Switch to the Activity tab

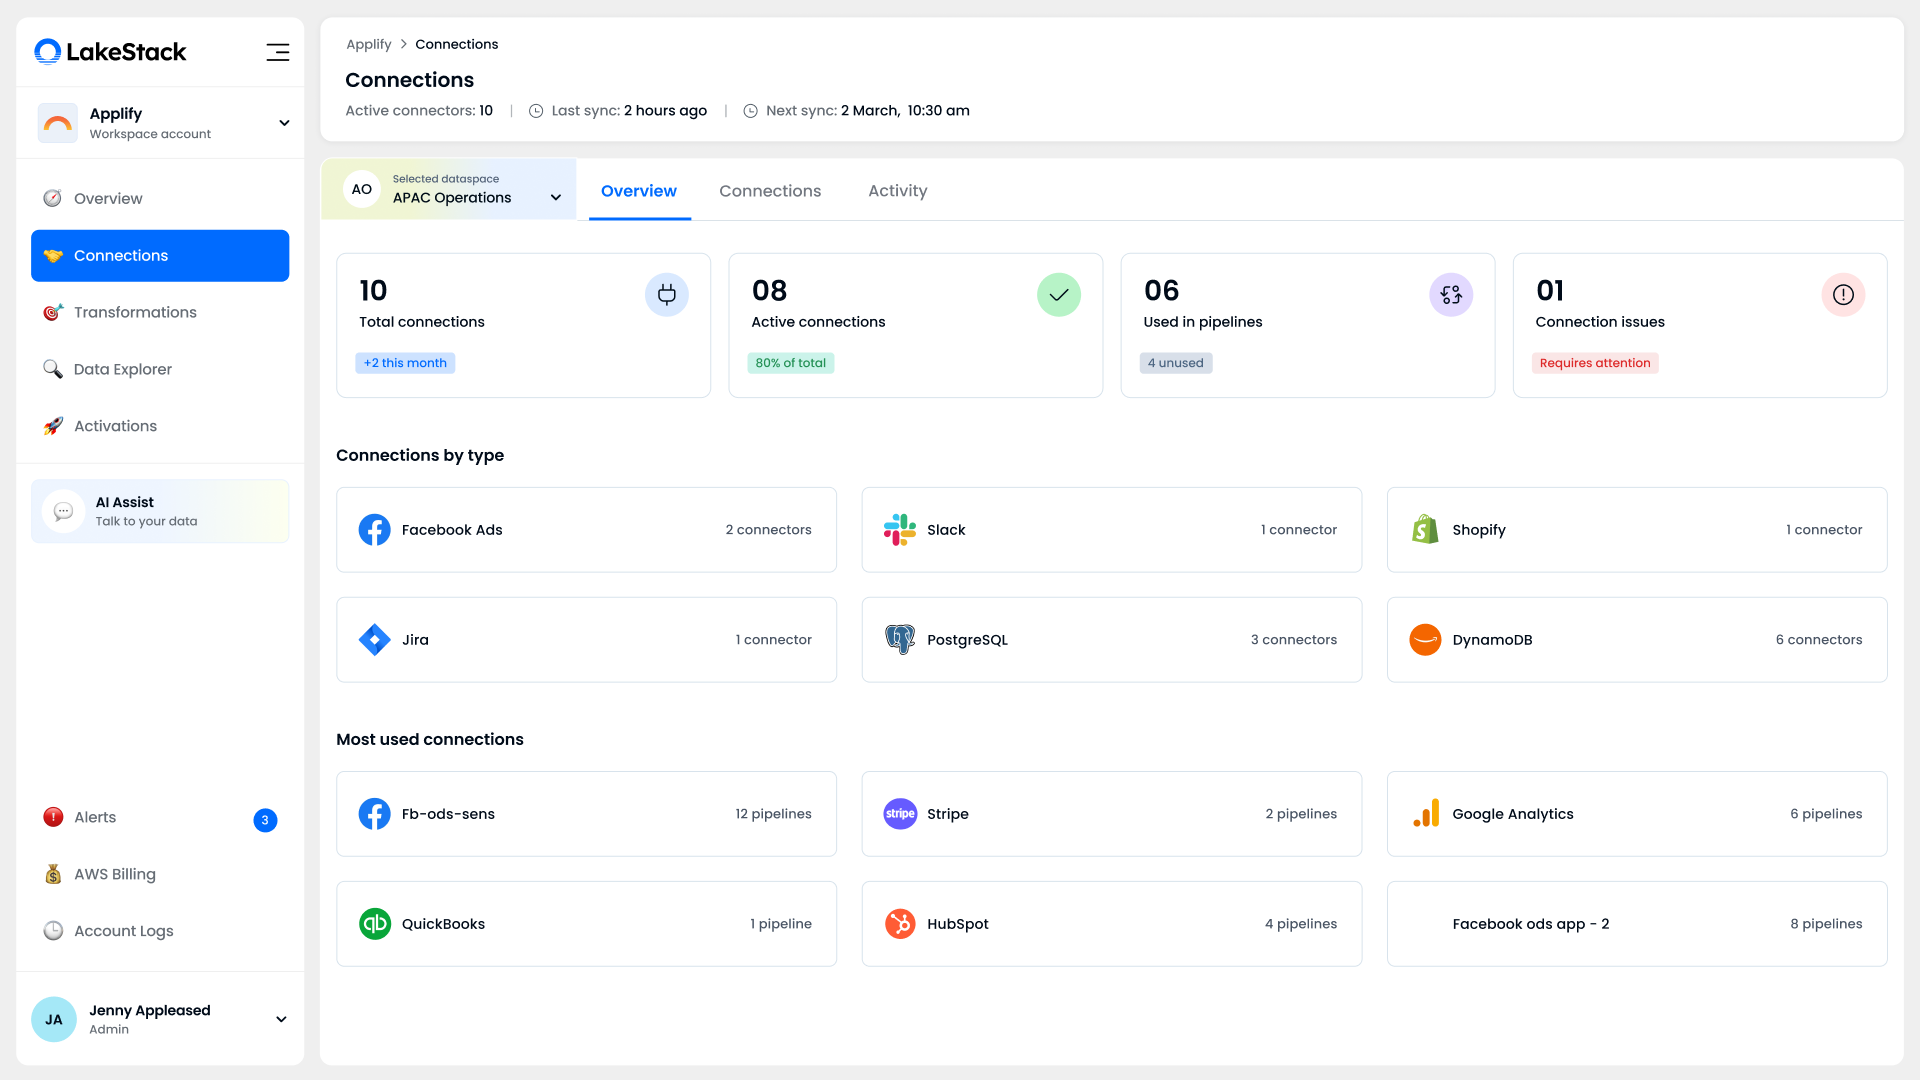(x=897, y=191)
